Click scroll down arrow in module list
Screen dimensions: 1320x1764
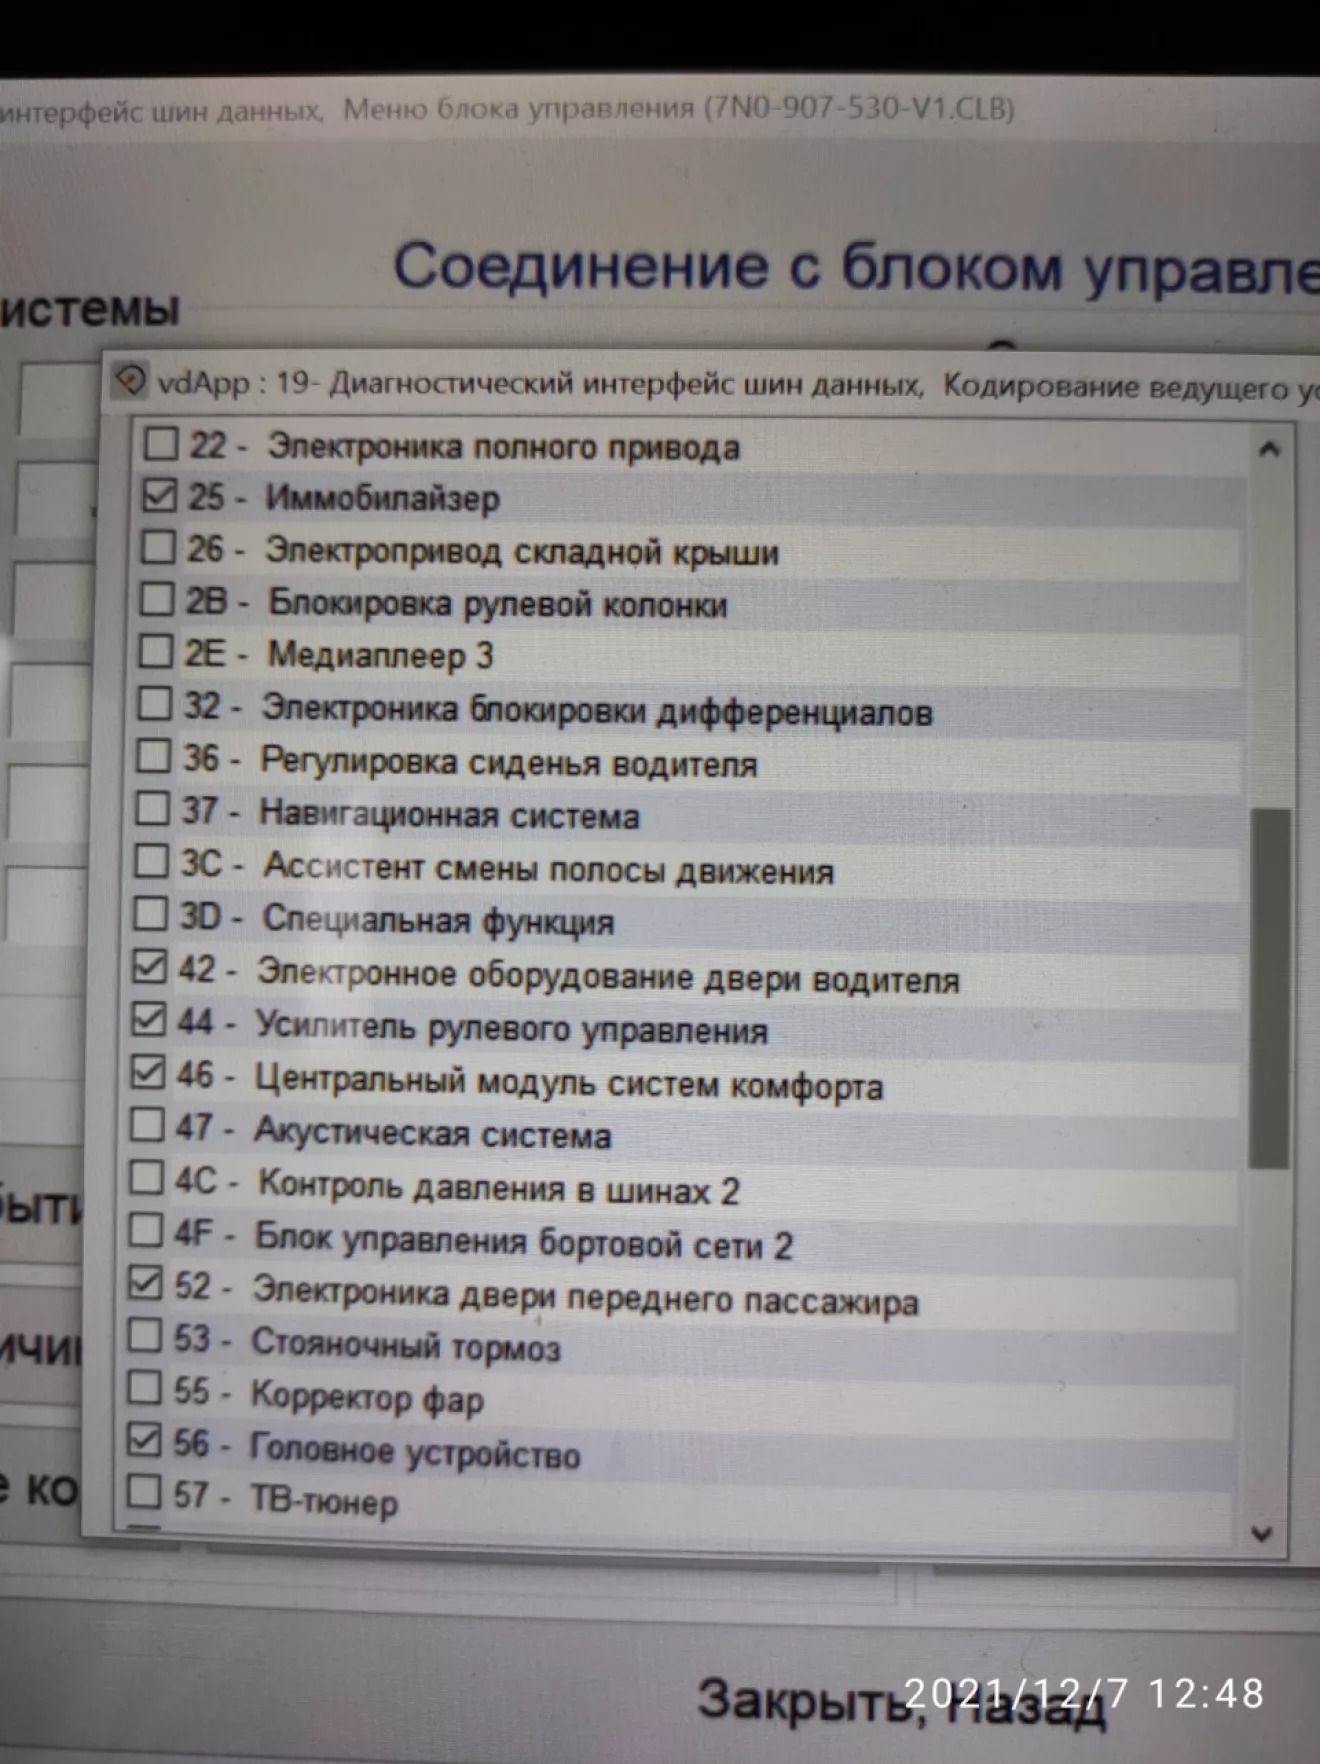tap(1262, 1533)
